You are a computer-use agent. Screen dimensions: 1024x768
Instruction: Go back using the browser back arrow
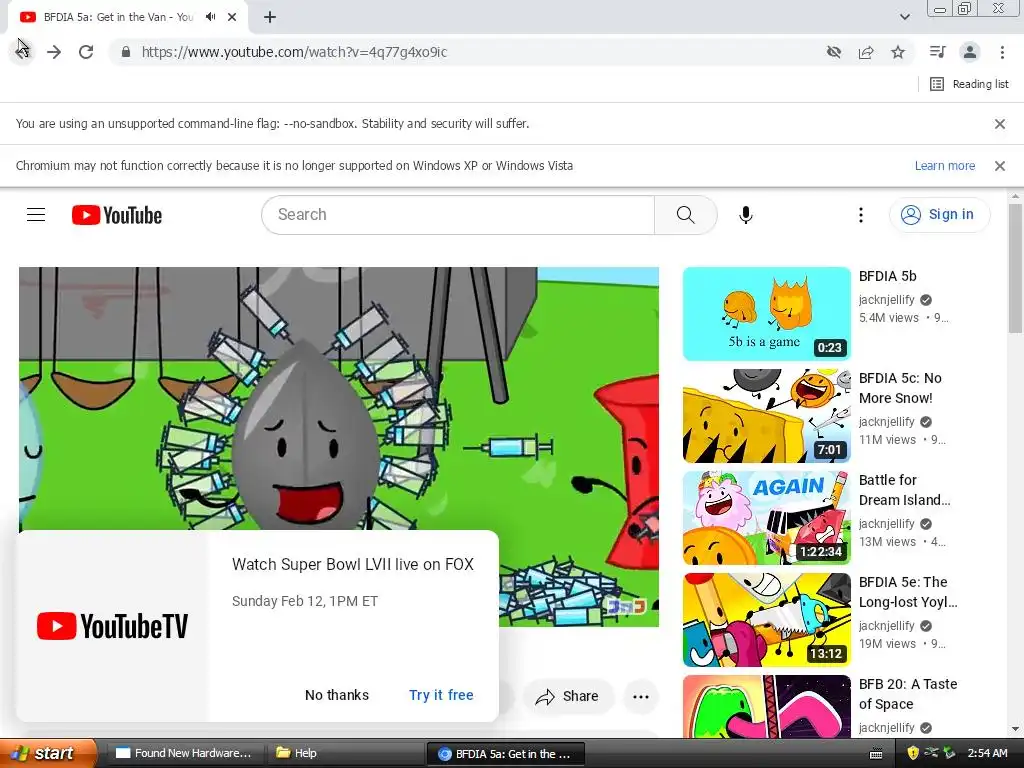coord(22,52)
